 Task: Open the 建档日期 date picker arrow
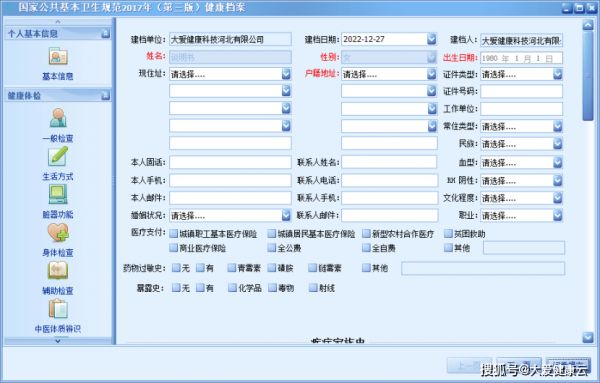coord(432,39)
